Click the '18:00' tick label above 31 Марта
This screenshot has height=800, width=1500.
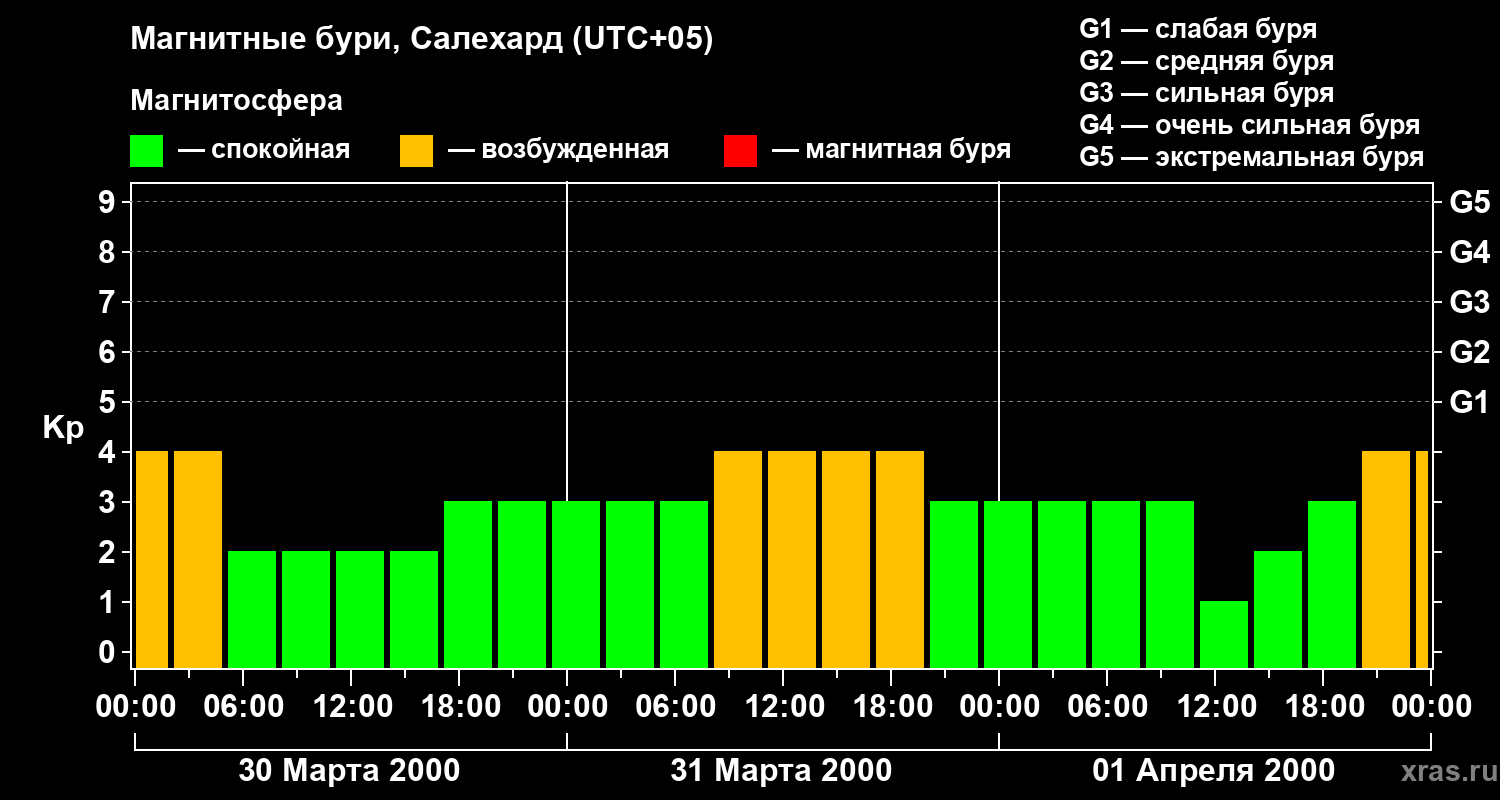pyautogui.click(x=891, y=707)
